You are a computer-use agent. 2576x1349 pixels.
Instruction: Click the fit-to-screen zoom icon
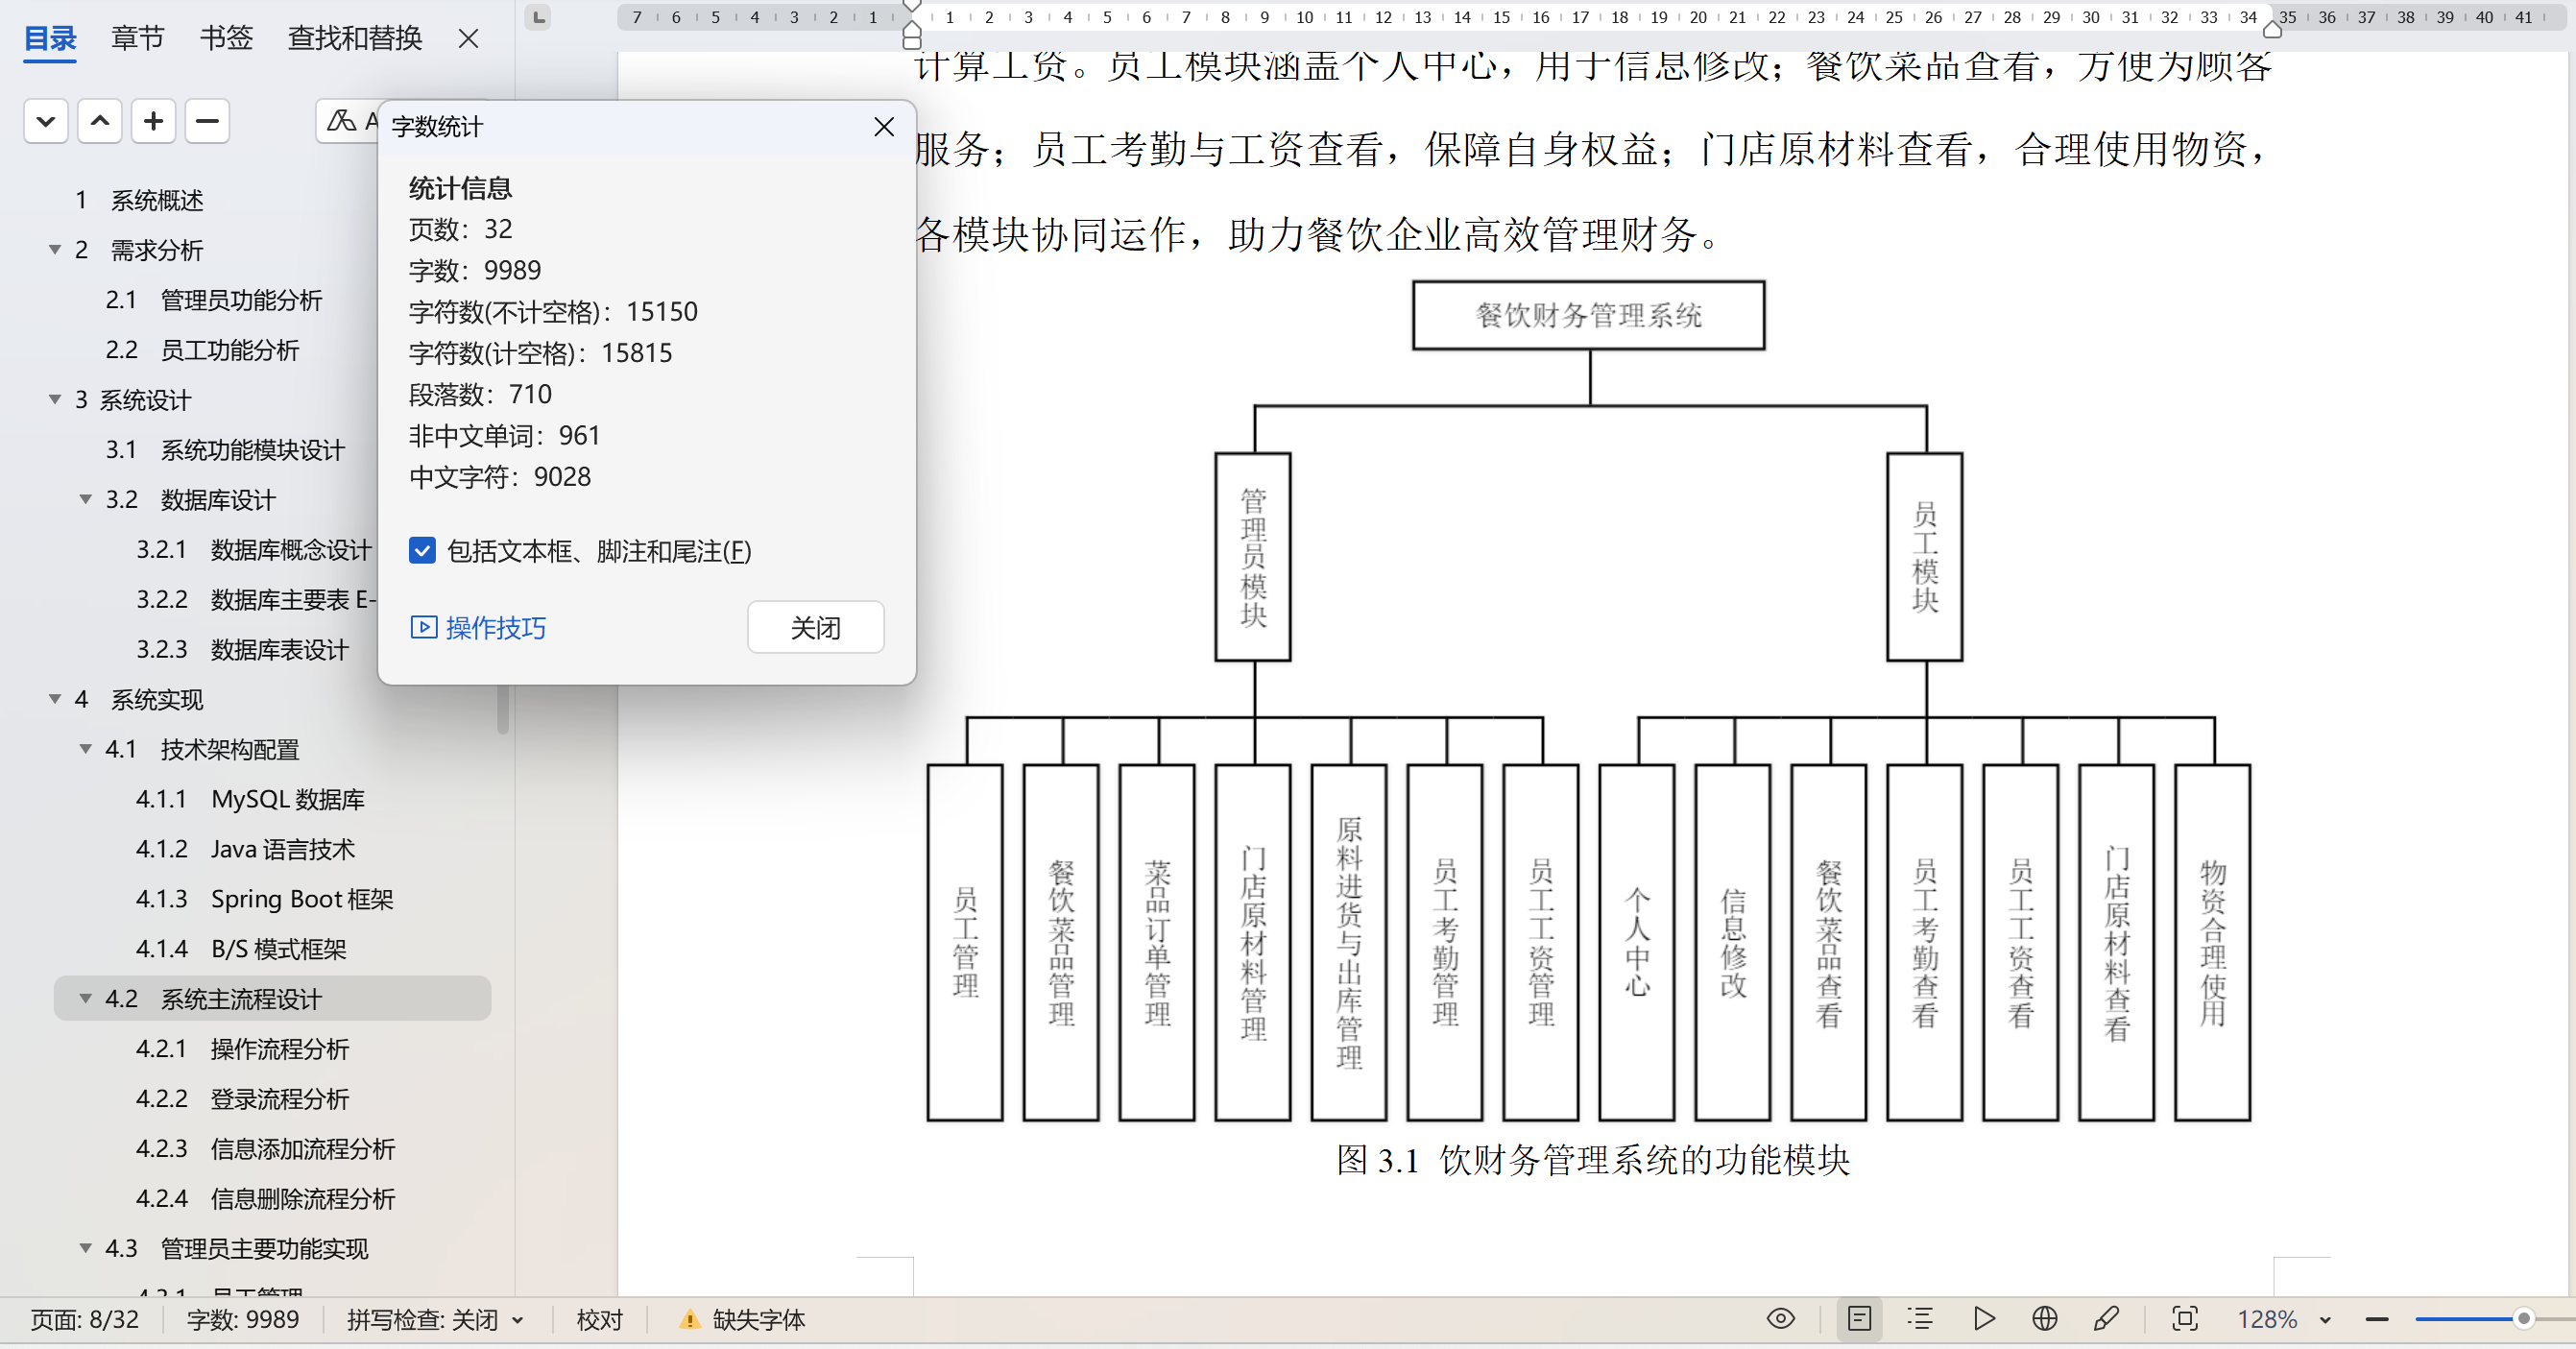tap(2185, 1319)
